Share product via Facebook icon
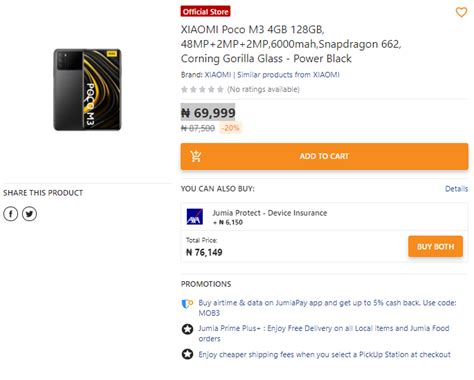 tap(11, 214)
